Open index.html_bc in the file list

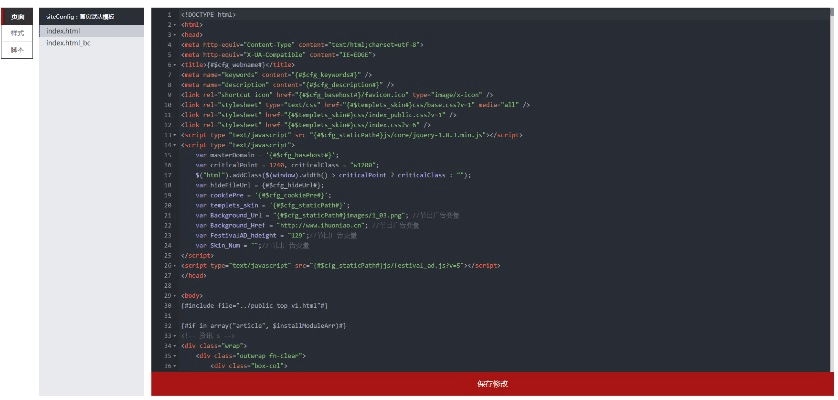pos(68,43)
